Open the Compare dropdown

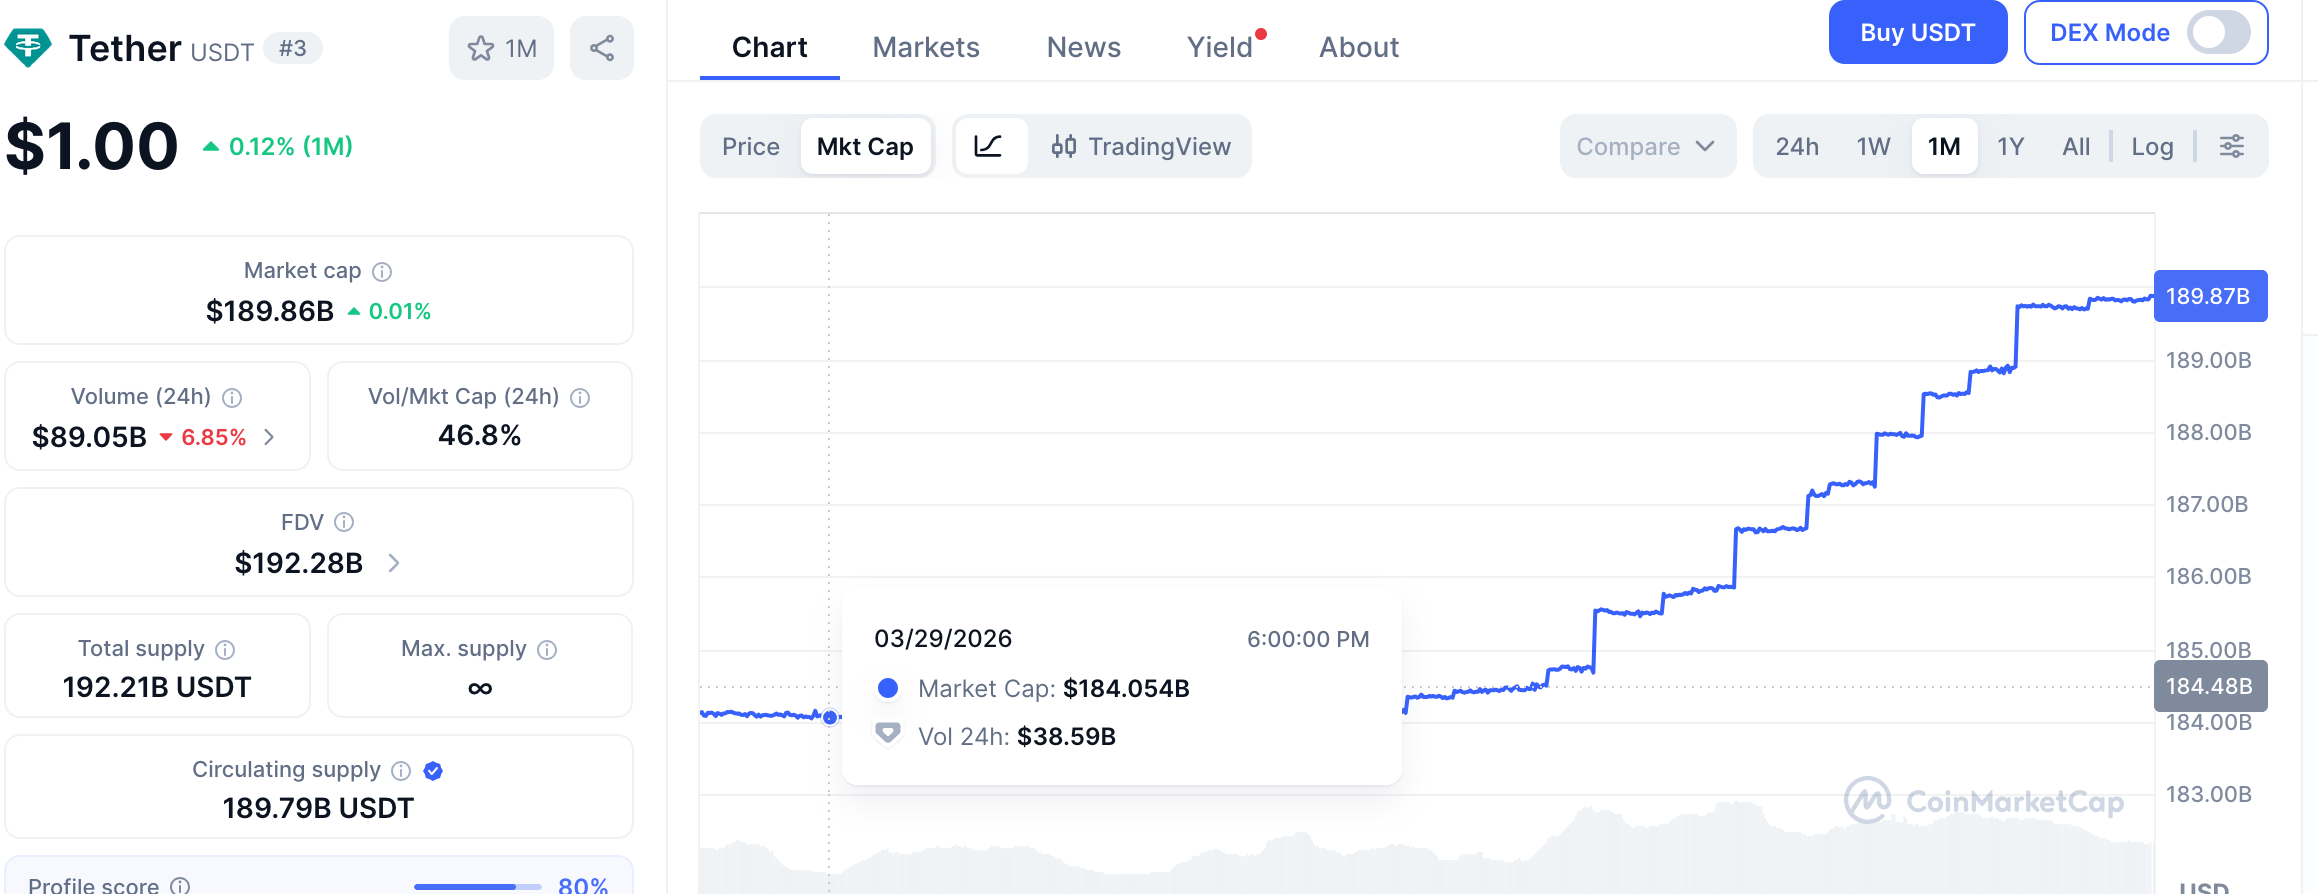(x=1647, y=146)
